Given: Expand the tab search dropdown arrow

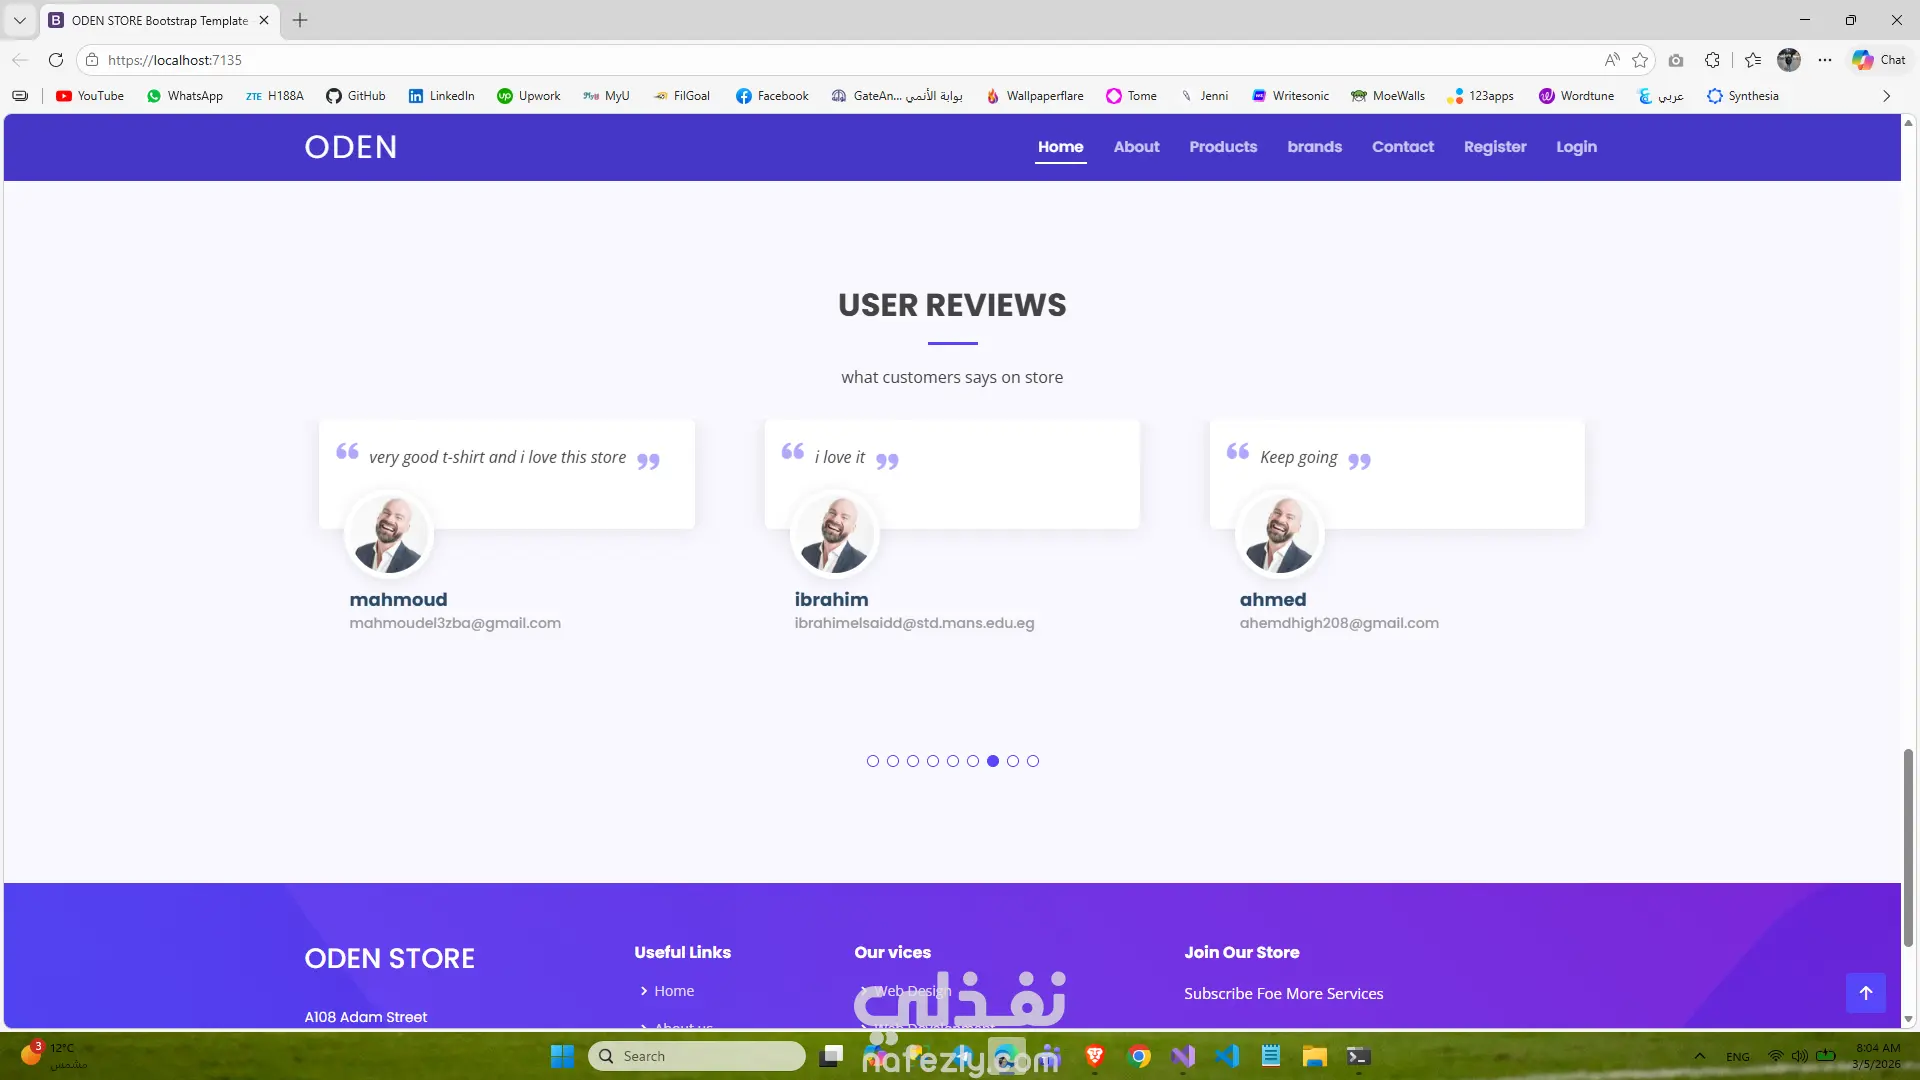Looking at the screenshot, I should click(19, 20).
